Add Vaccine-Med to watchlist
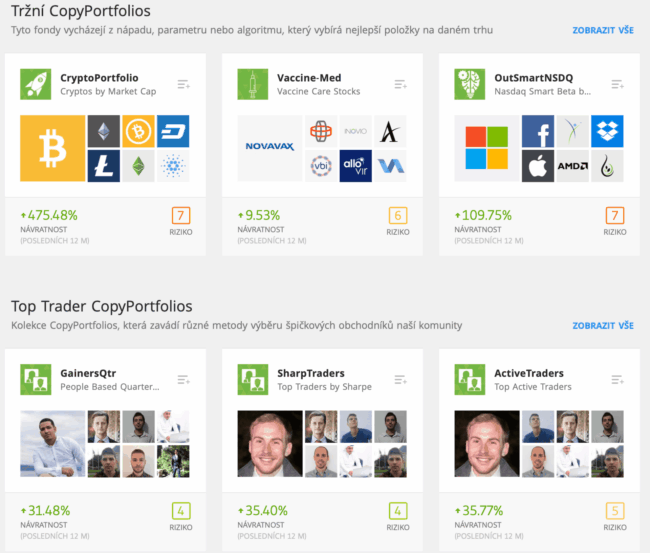 [x=400, y=85]
